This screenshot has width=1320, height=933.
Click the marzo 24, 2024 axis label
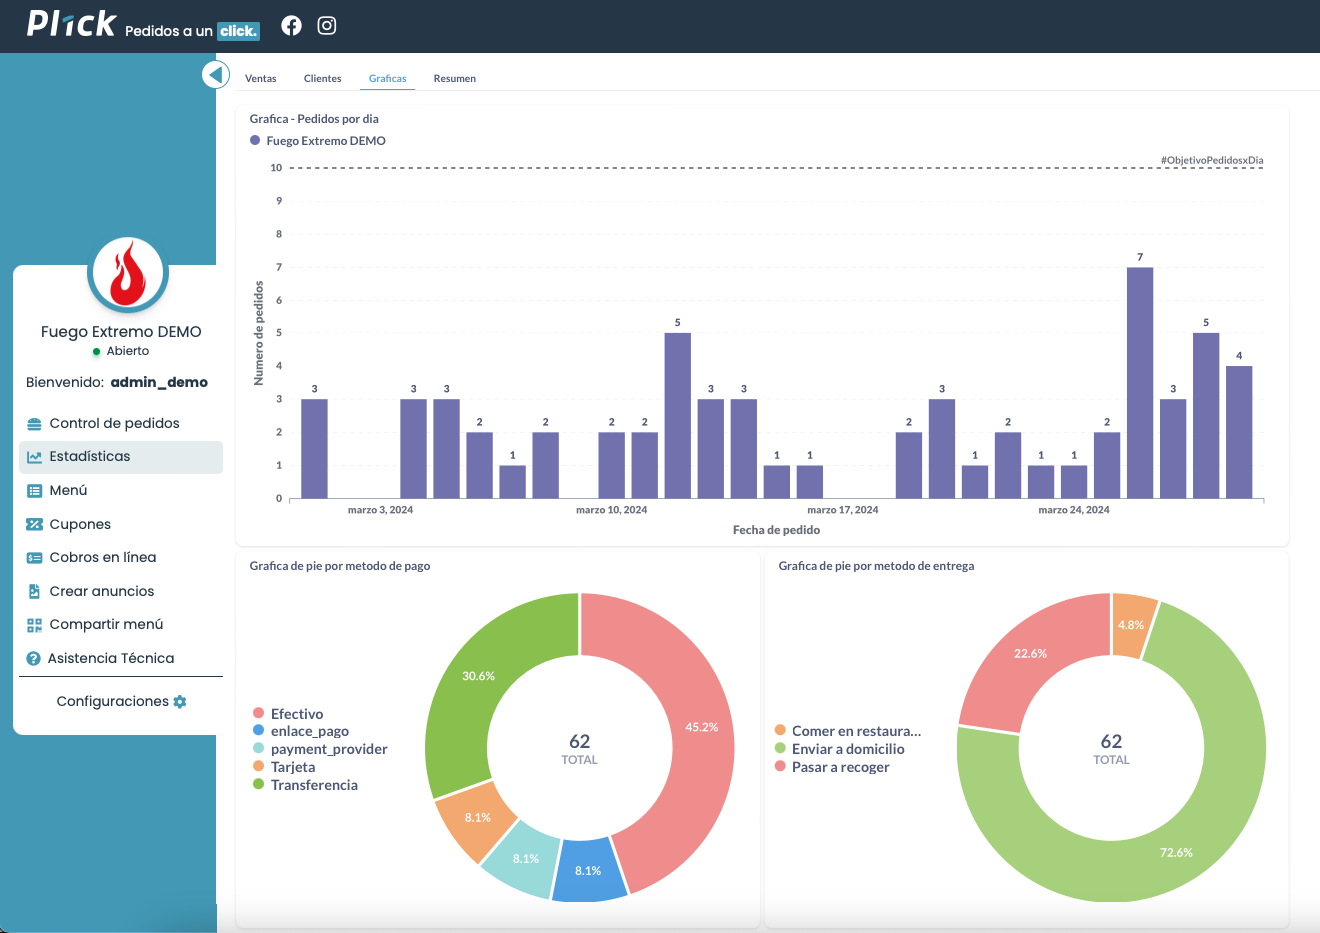pyautogui.click(x=1074, y=510)
